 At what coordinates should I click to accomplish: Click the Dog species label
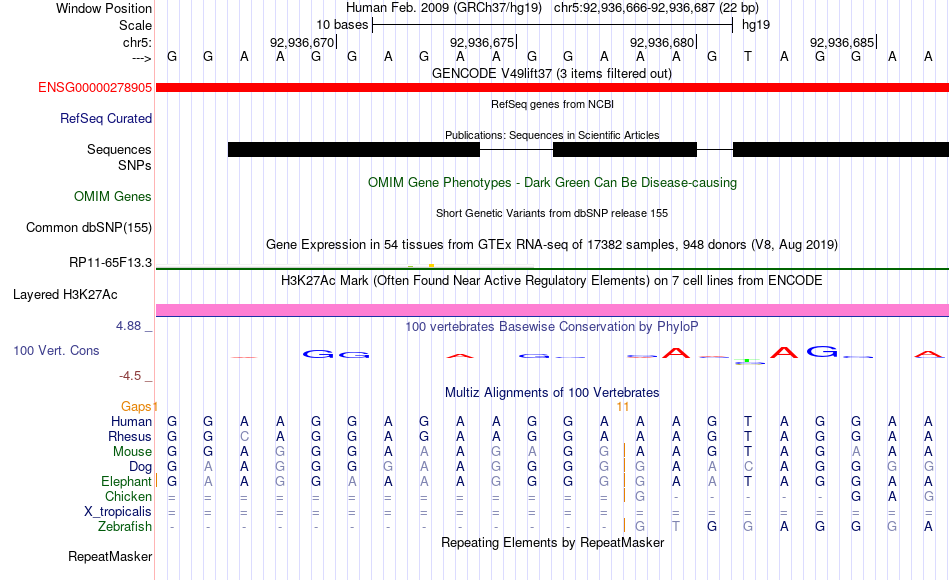point(140,467)
